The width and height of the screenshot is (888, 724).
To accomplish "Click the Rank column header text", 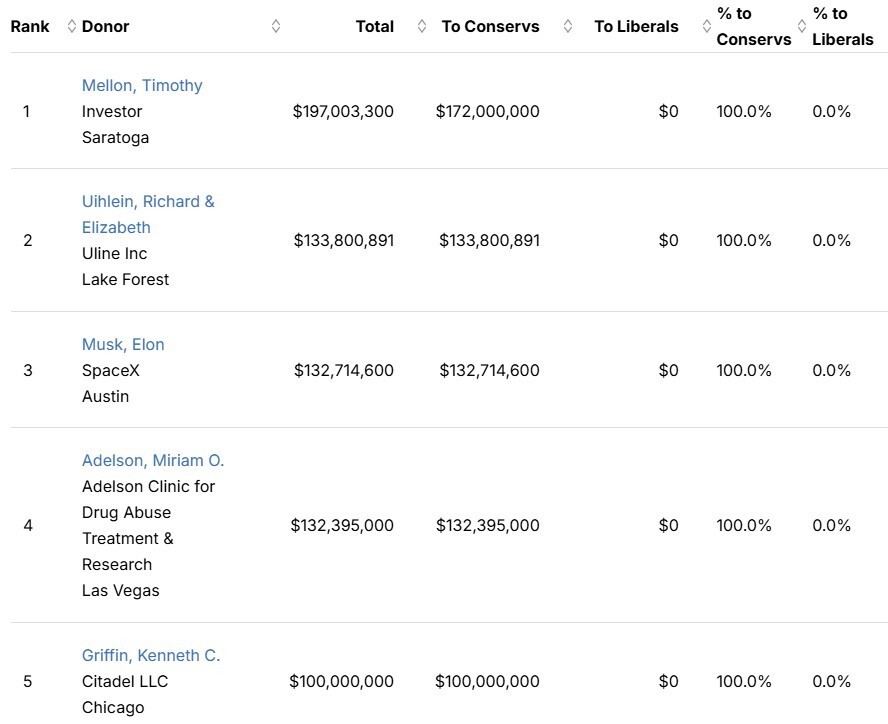I will [x=30, y=27].
